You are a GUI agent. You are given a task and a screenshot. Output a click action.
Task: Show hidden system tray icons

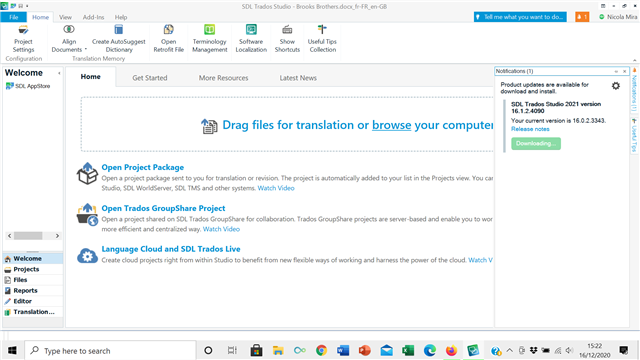[510, 350]
